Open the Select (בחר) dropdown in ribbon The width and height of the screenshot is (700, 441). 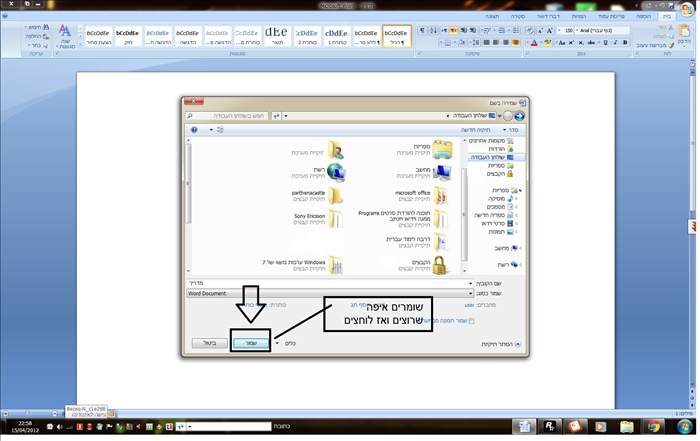click(x=38, y=45)
